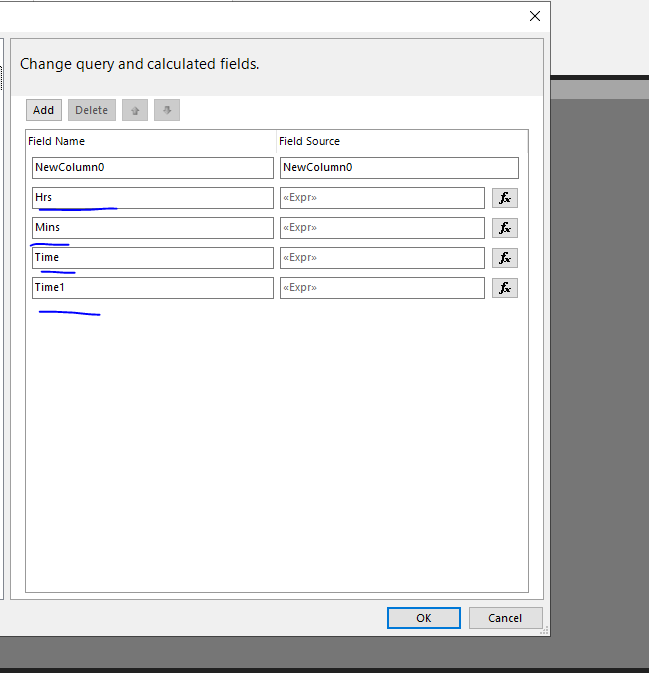The height and width of the screenshot is (673, 649).
Task: Select the Mins field name box
Action: click(x=153, y=228)
